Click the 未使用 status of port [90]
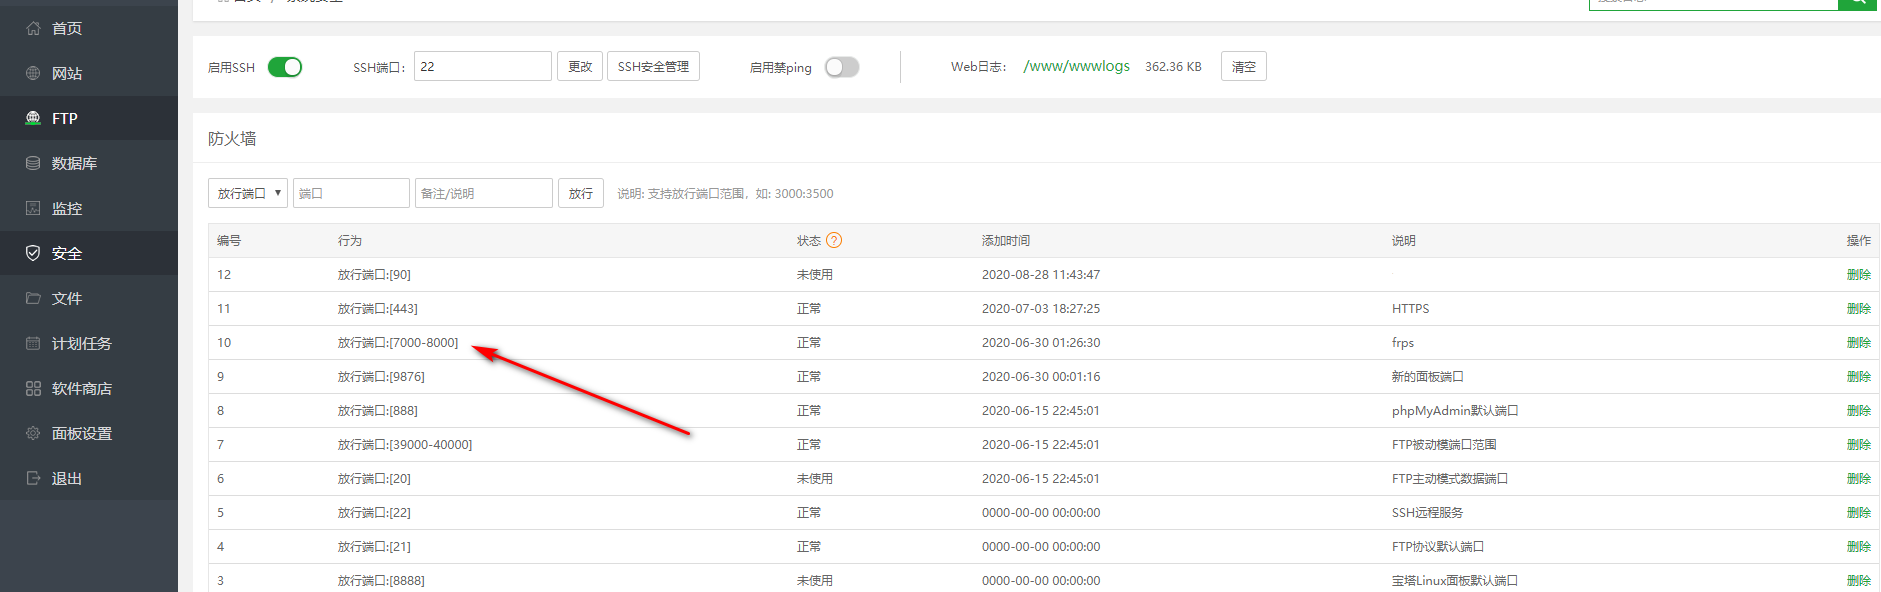 [815, 274]
